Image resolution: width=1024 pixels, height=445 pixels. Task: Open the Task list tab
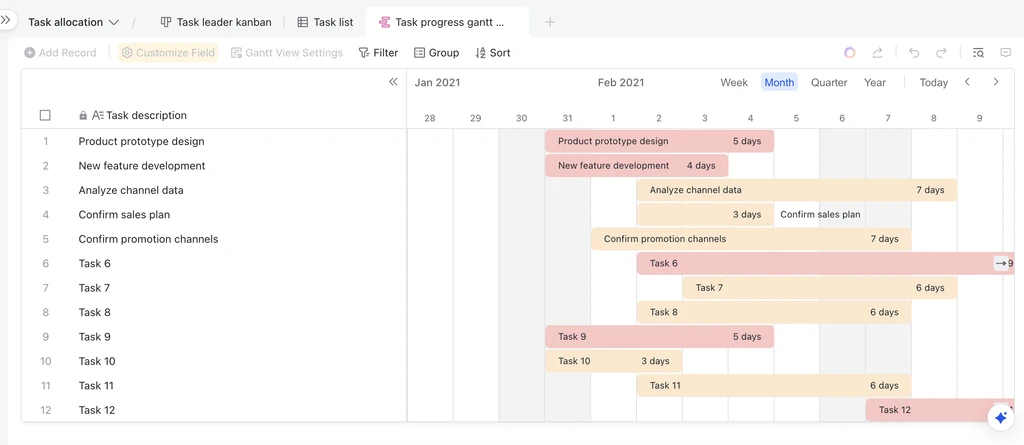pyautogui.click(x=325, y=22)
